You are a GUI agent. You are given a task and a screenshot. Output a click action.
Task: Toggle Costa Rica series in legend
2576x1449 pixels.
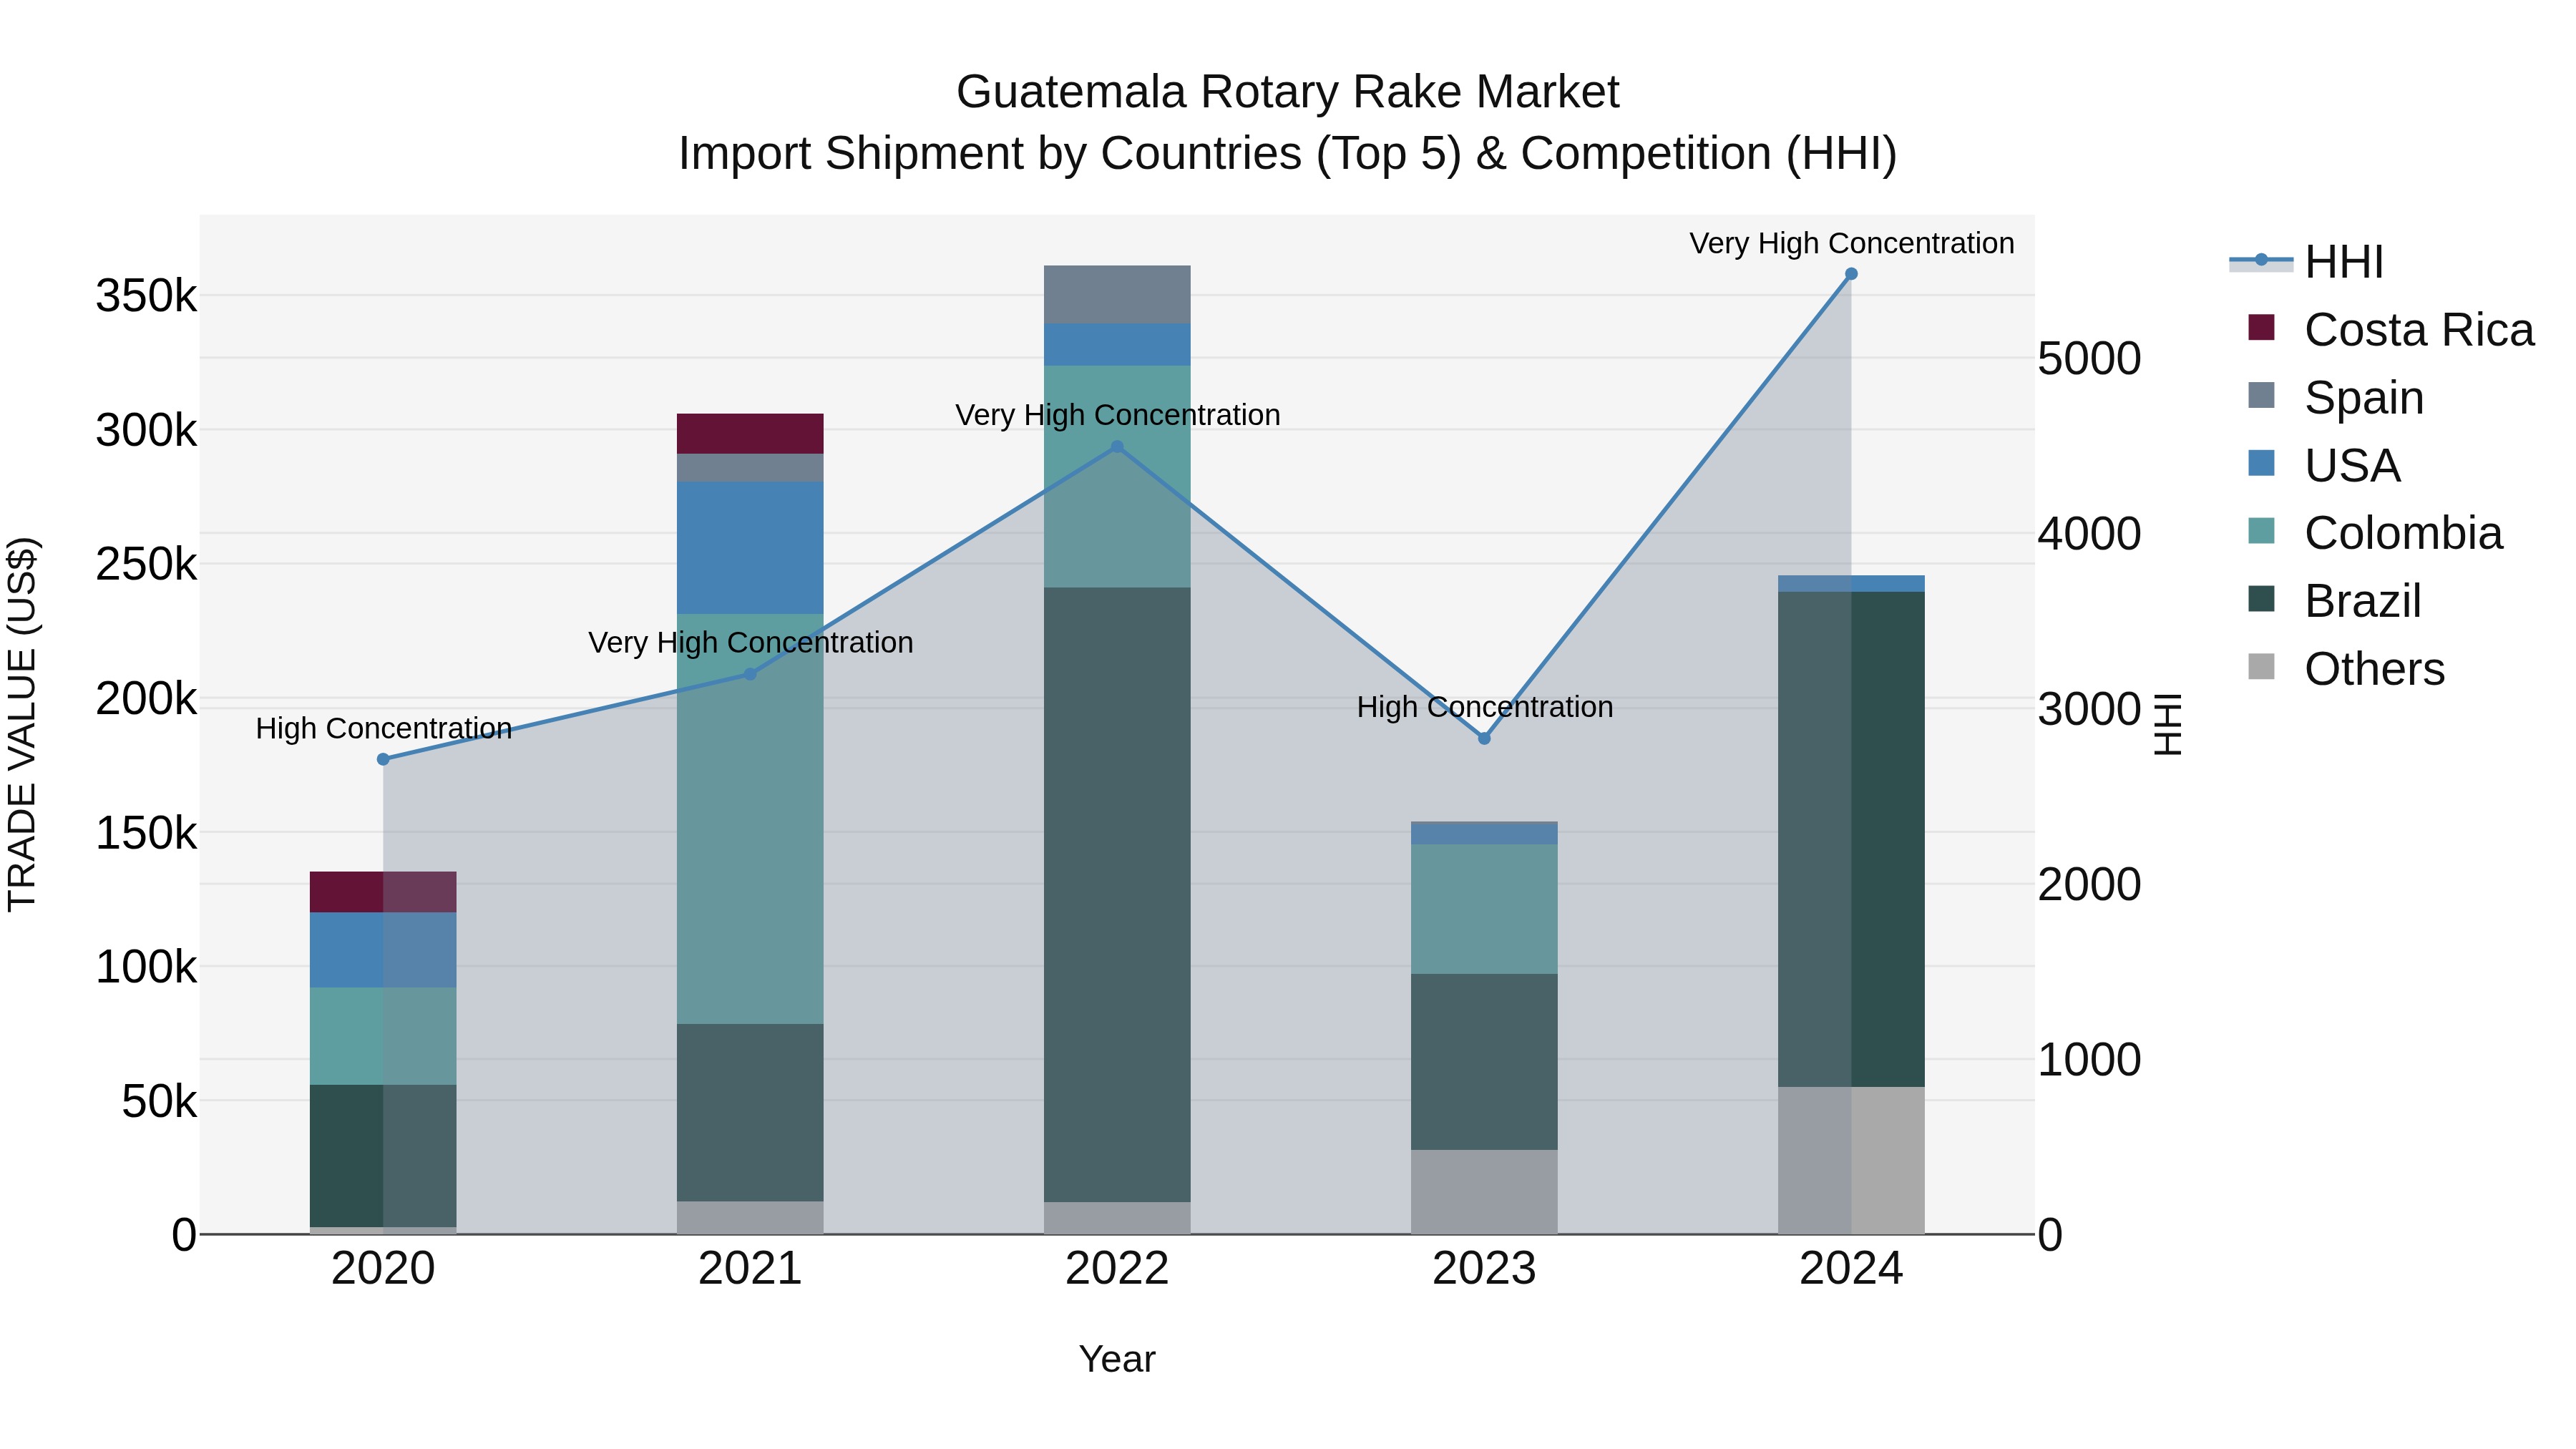(2390, 330)
